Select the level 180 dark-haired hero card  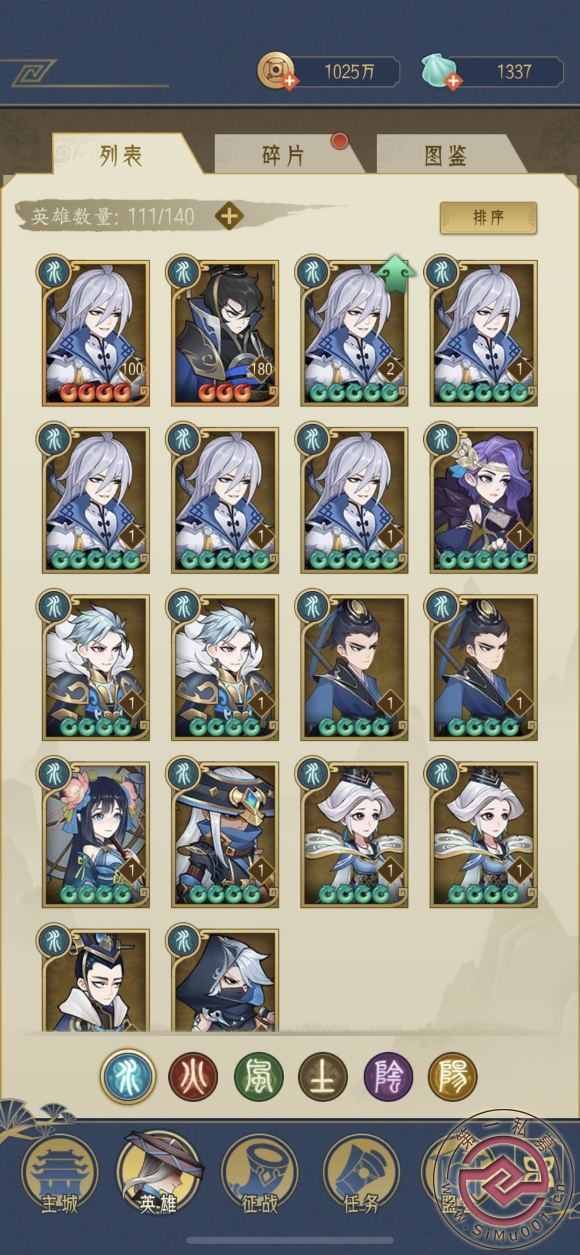225,333
